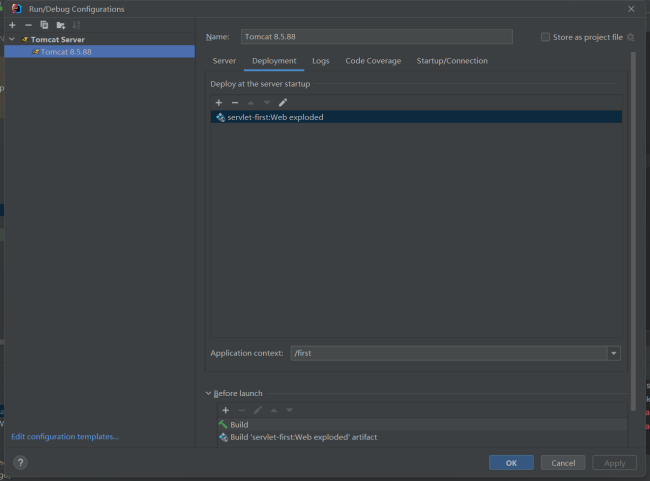Select the servlet-first:Web exploded artifact
The image size is (650, 481).
pos(275,117)
